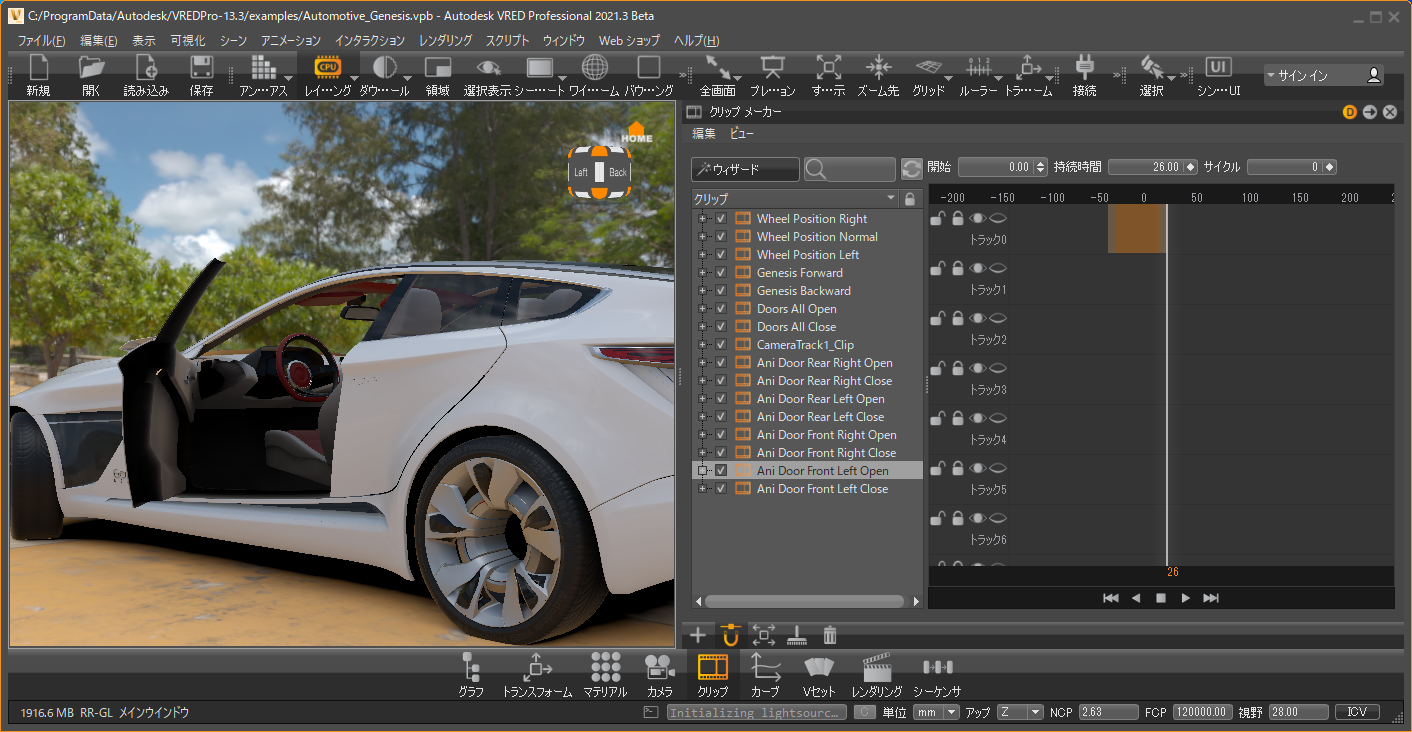Open the カーブ curve editor icon
The image size is (1412, 732).
point(765,667)
